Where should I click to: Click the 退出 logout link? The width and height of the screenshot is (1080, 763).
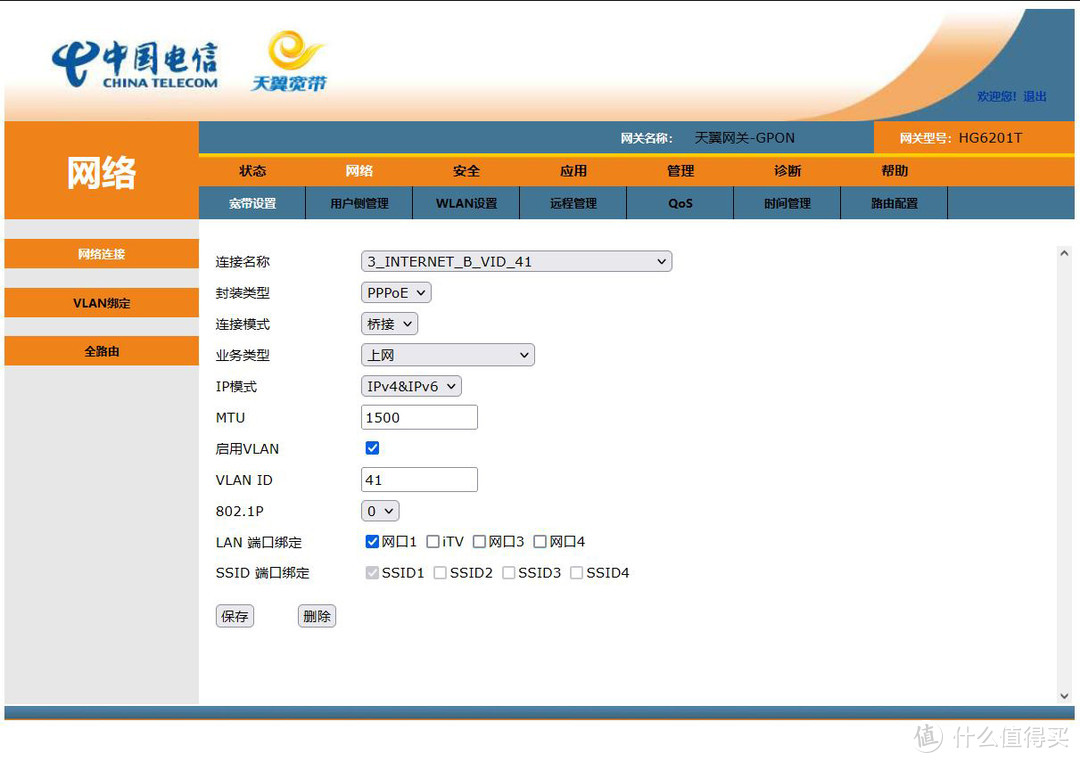(1035, 97)
